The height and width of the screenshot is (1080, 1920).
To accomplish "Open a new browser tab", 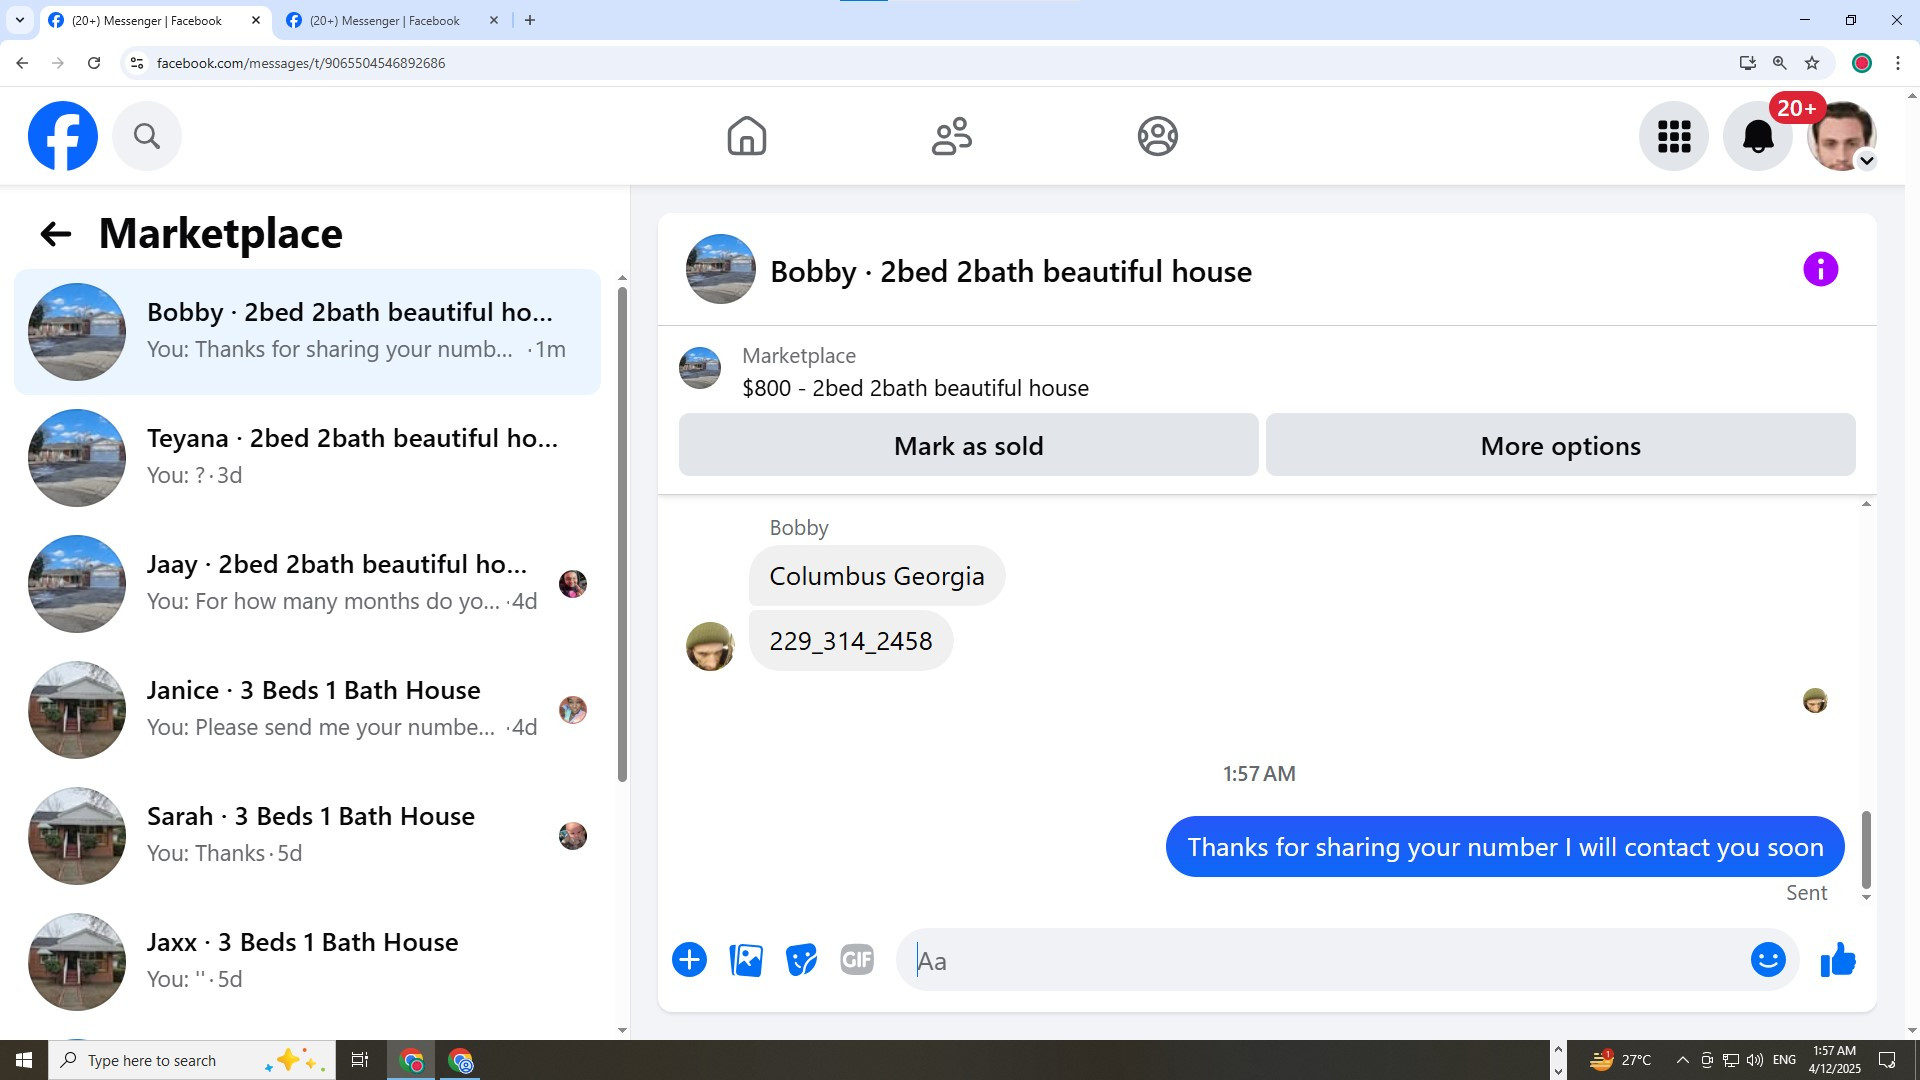I will (530, 20).
